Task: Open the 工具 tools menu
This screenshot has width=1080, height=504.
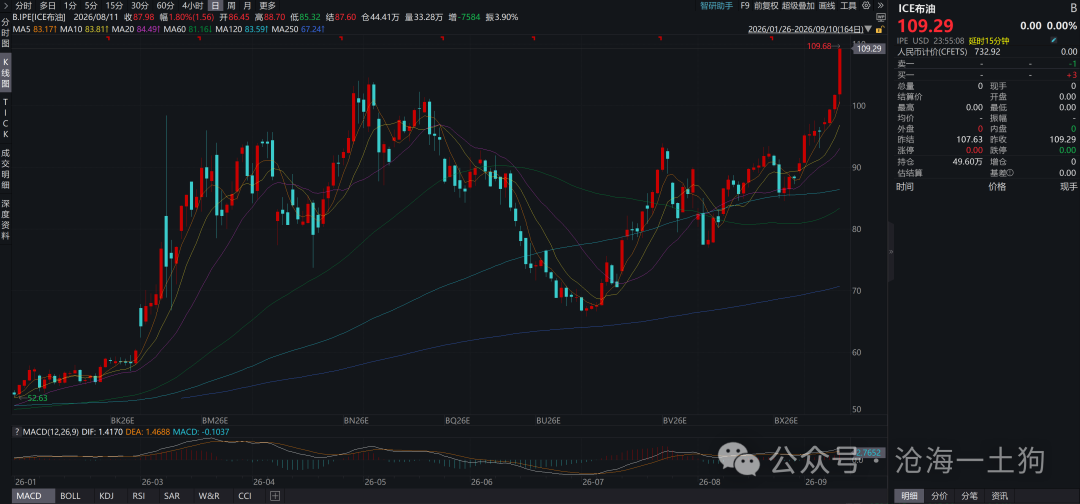Action: tap(849, 6)
